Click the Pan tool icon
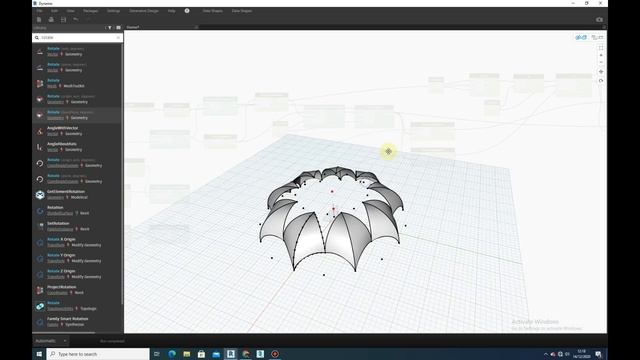Screen dimensions: 640x360 click(x=601, y=72)
